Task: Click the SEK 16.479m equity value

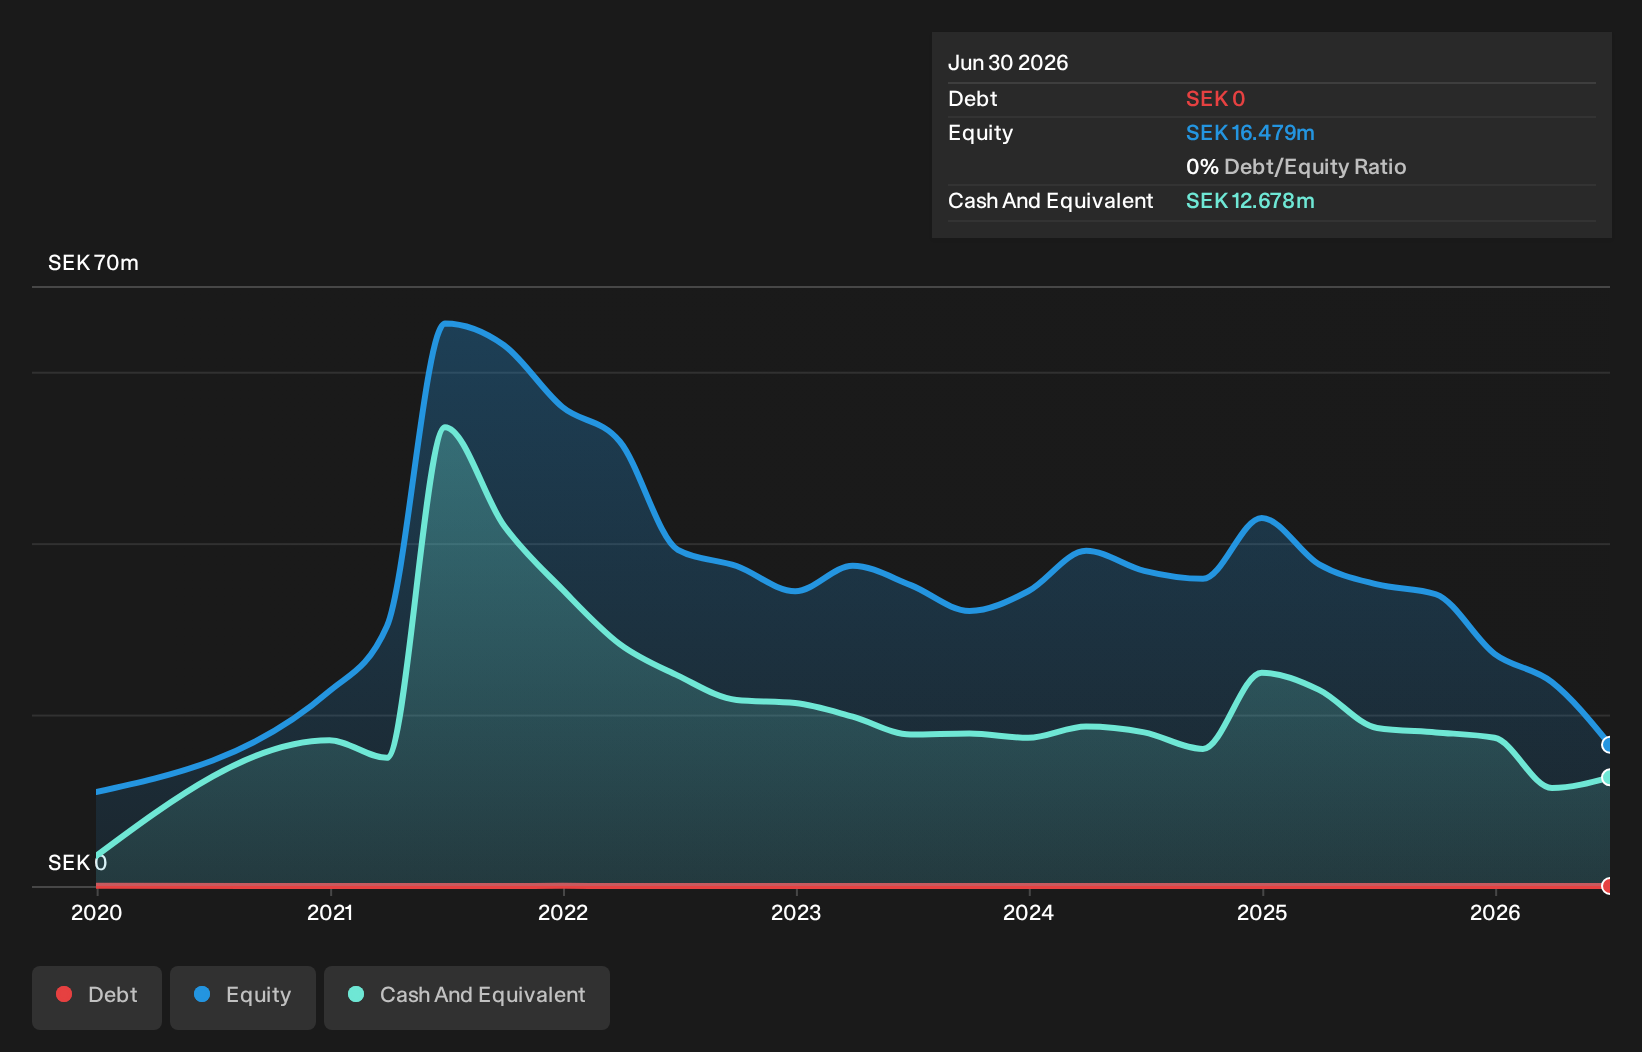Action: [1250, 133]
